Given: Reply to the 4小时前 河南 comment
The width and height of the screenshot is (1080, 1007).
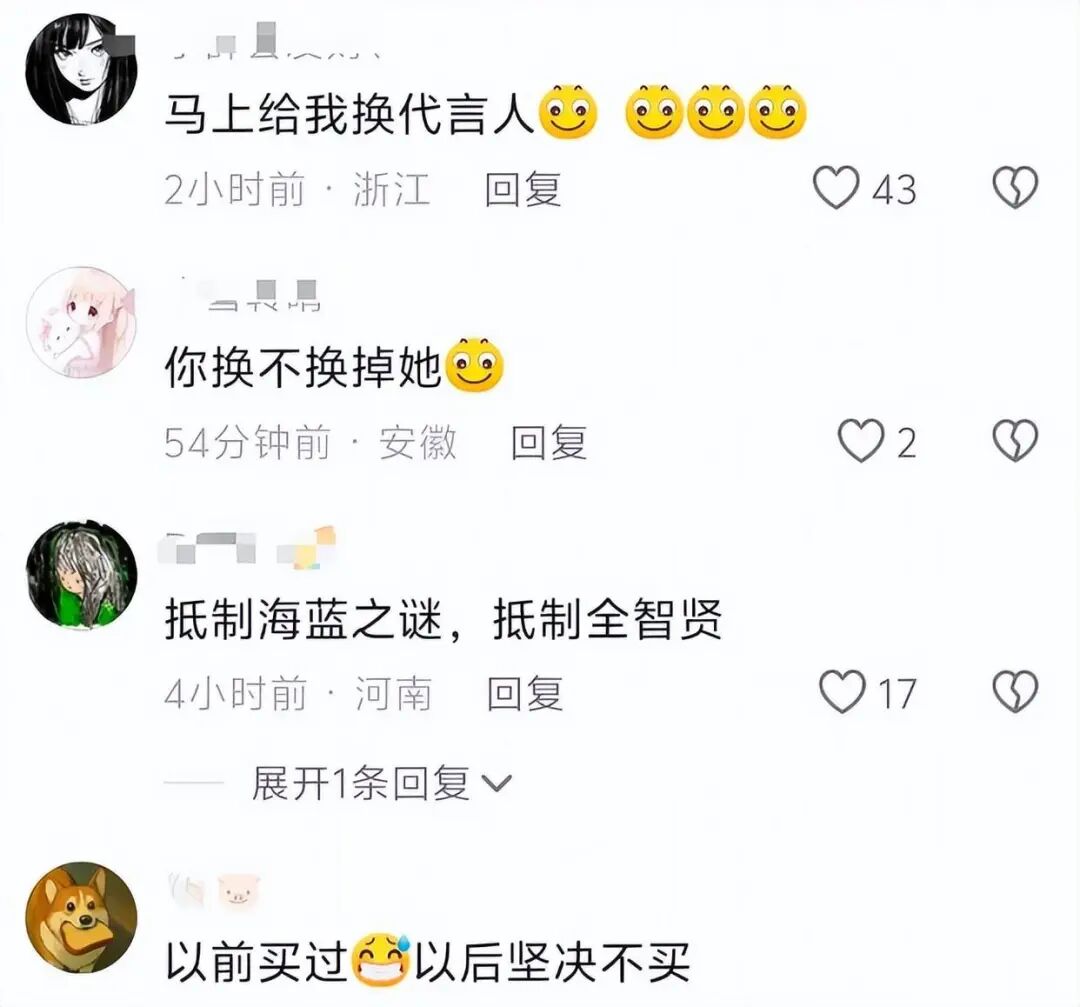Looking at the screenshot, I should click(526, 693).
